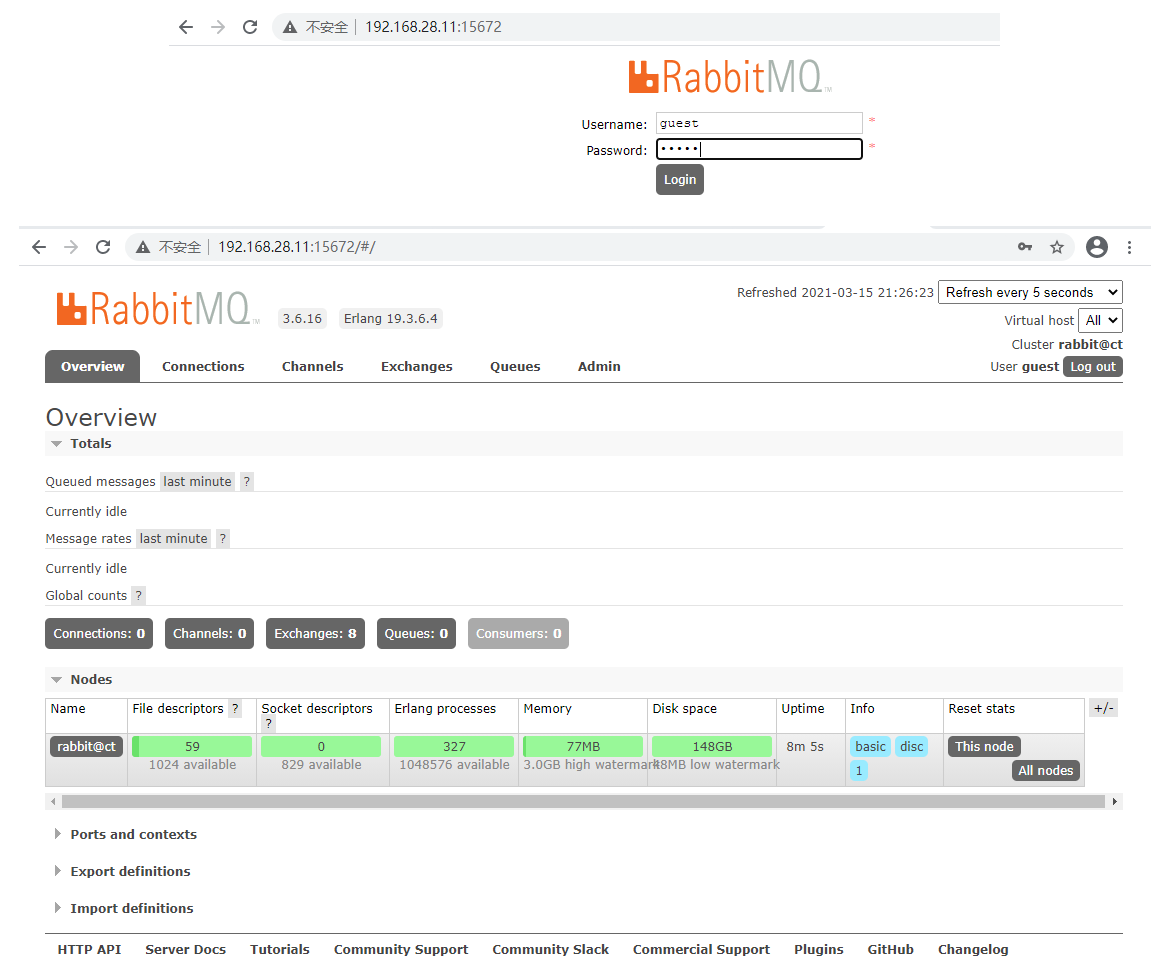Open Community Support footer link
This screenshot has width=1171, height=966.
[x=401, y=949]
